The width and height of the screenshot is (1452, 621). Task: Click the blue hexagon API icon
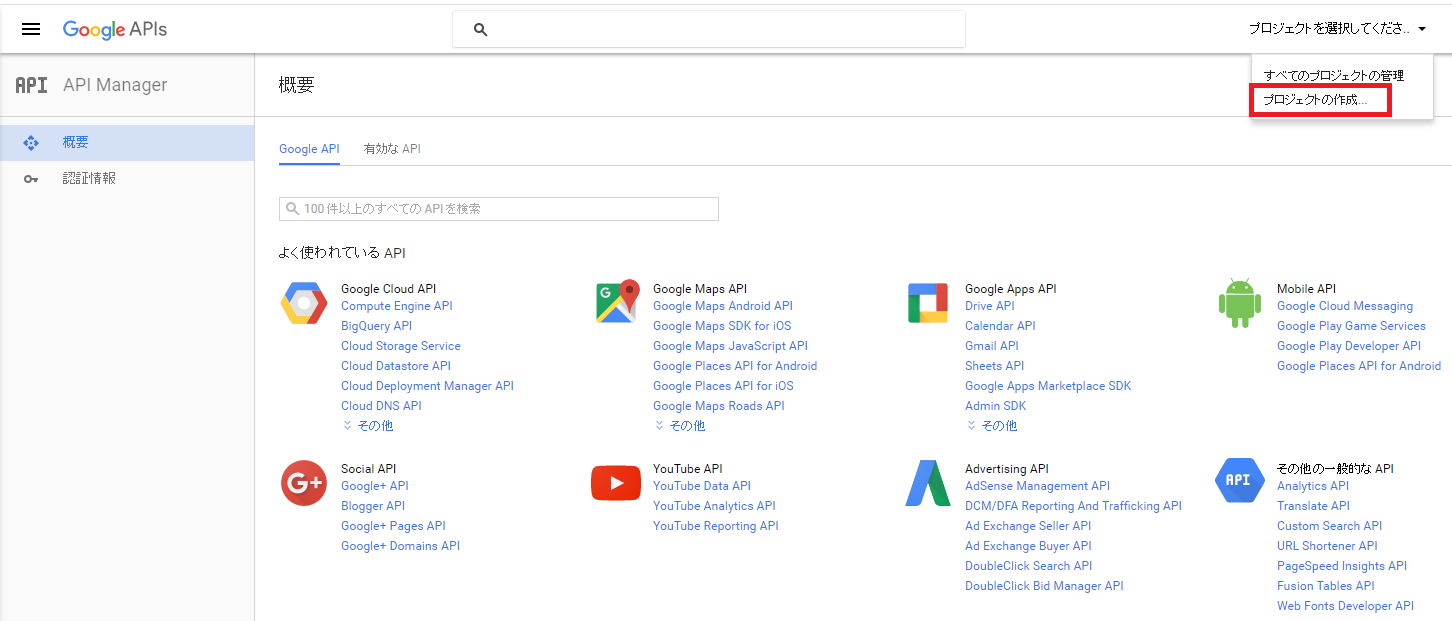[x=1239, y=480]
